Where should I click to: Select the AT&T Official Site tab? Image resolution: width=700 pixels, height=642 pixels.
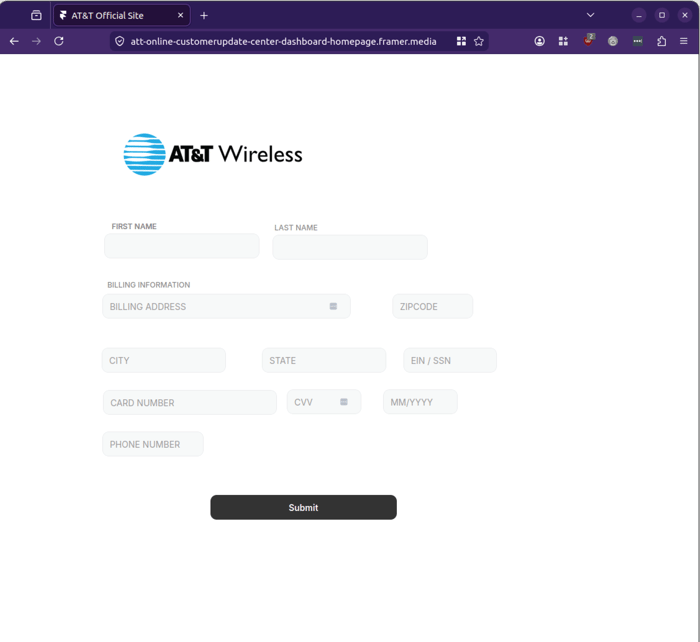pyautogui.click(x=122, y=16)
